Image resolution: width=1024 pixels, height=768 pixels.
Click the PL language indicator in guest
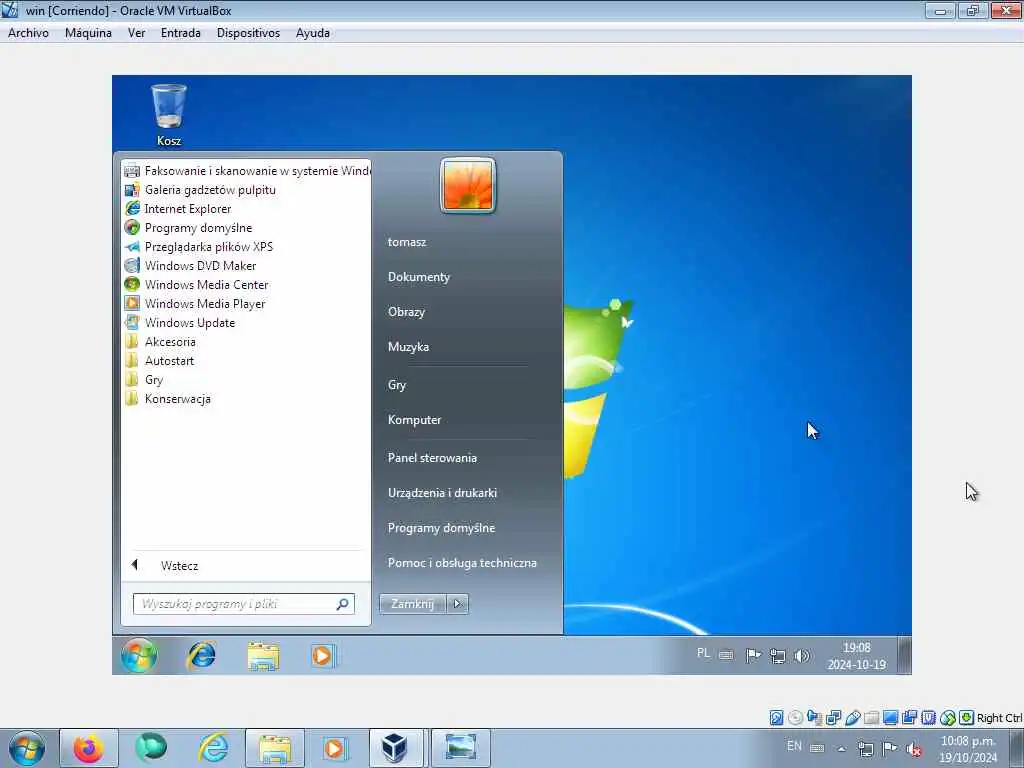(703, 653)
